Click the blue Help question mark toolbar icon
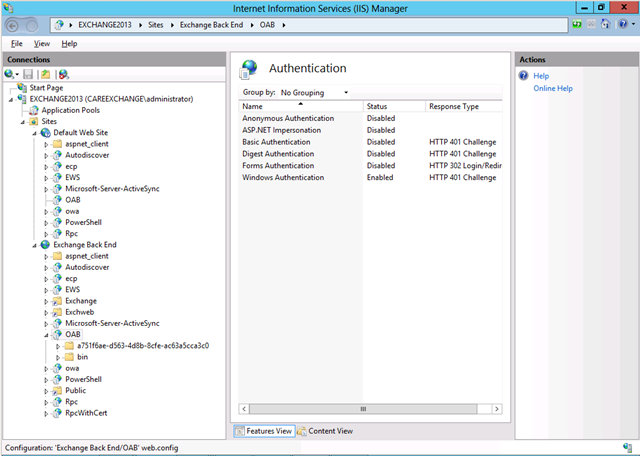The width and height of the screenshot is (640, 456). [623, 24]
